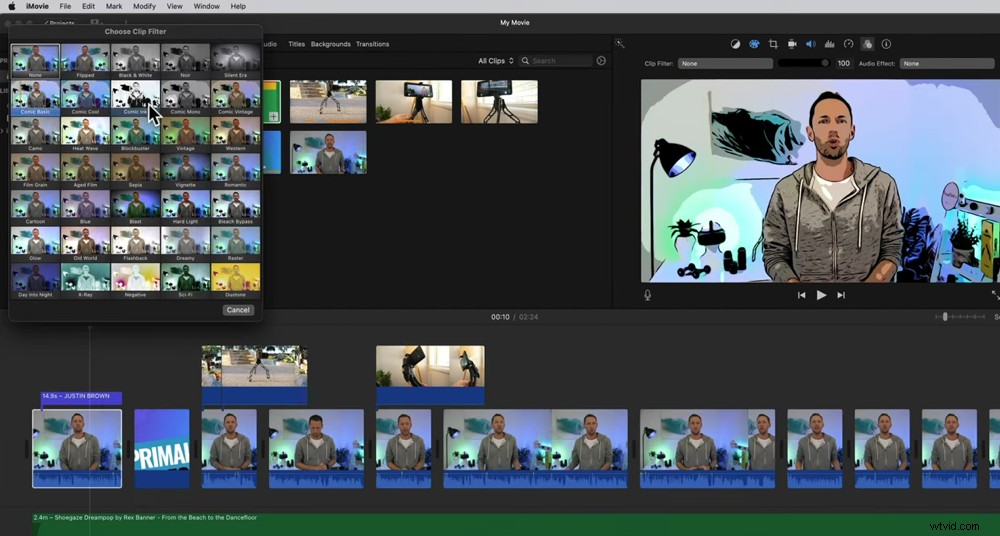The image size is (1000, 536).
Task: Click the filter amount value 100
Action: coord(844,64)
